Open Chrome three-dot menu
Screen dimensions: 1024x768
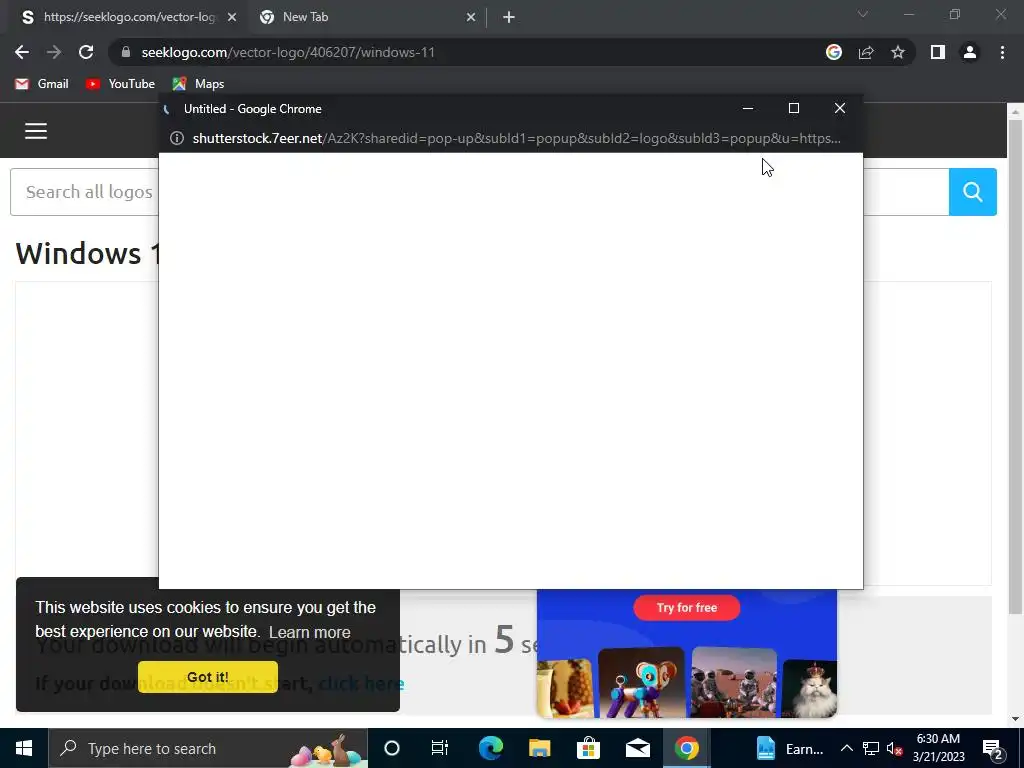point(1002,52)
